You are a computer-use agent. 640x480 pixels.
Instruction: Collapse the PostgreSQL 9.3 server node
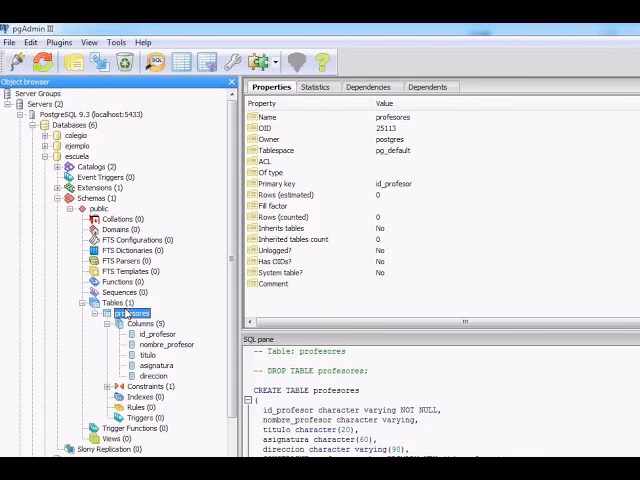coord(20,115)
